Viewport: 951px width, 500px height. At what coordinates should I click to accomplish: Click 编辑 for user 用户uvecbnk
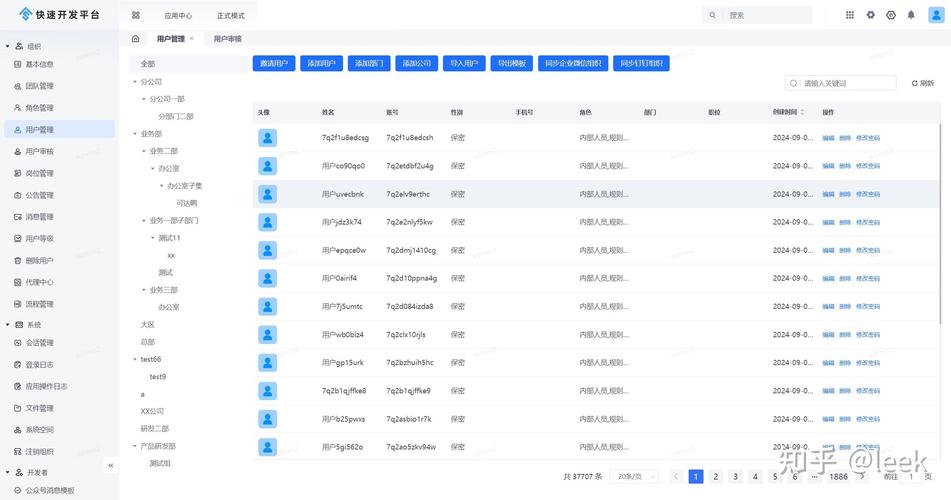tap(828, 194)
